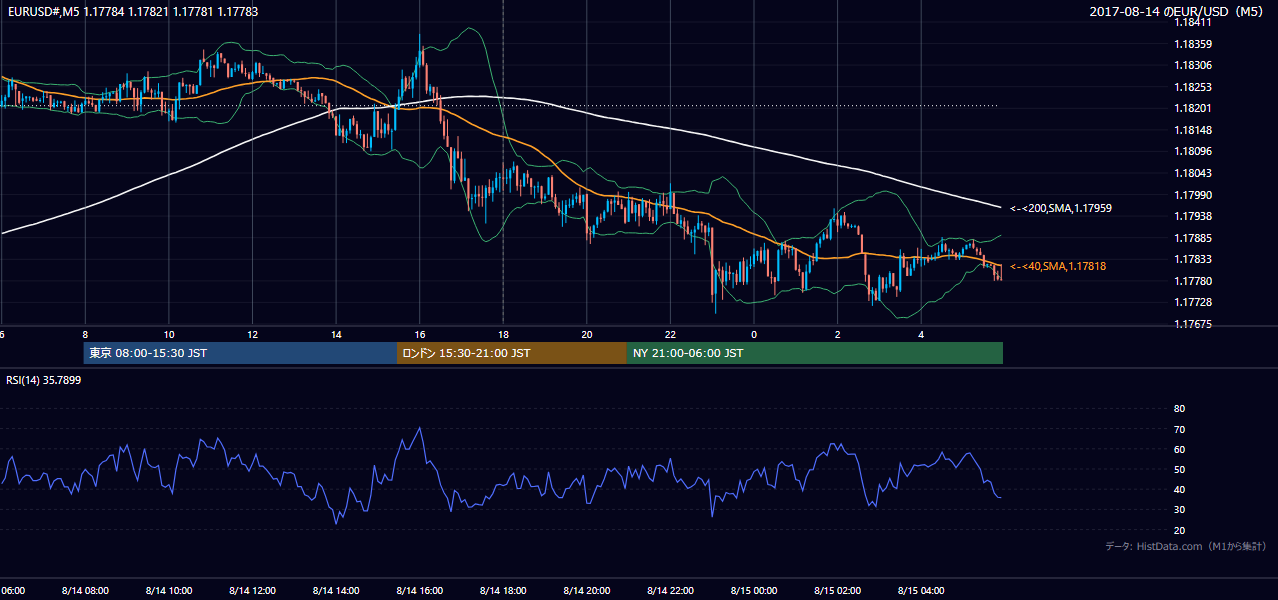This screenshot has width=1278, height=600.
Task: Click the 8/14 16:00 time label
Action: click(x=419, y=590)
